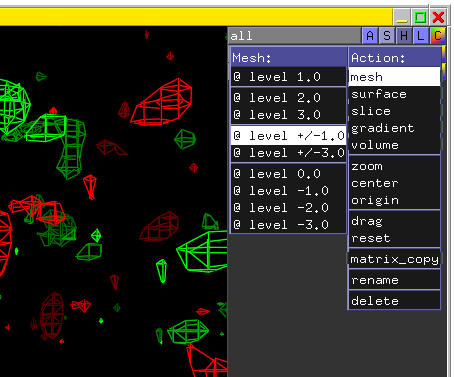Click 'delete' action entry
The width and height of the screenshot is (454, 377).
point(394,301)
